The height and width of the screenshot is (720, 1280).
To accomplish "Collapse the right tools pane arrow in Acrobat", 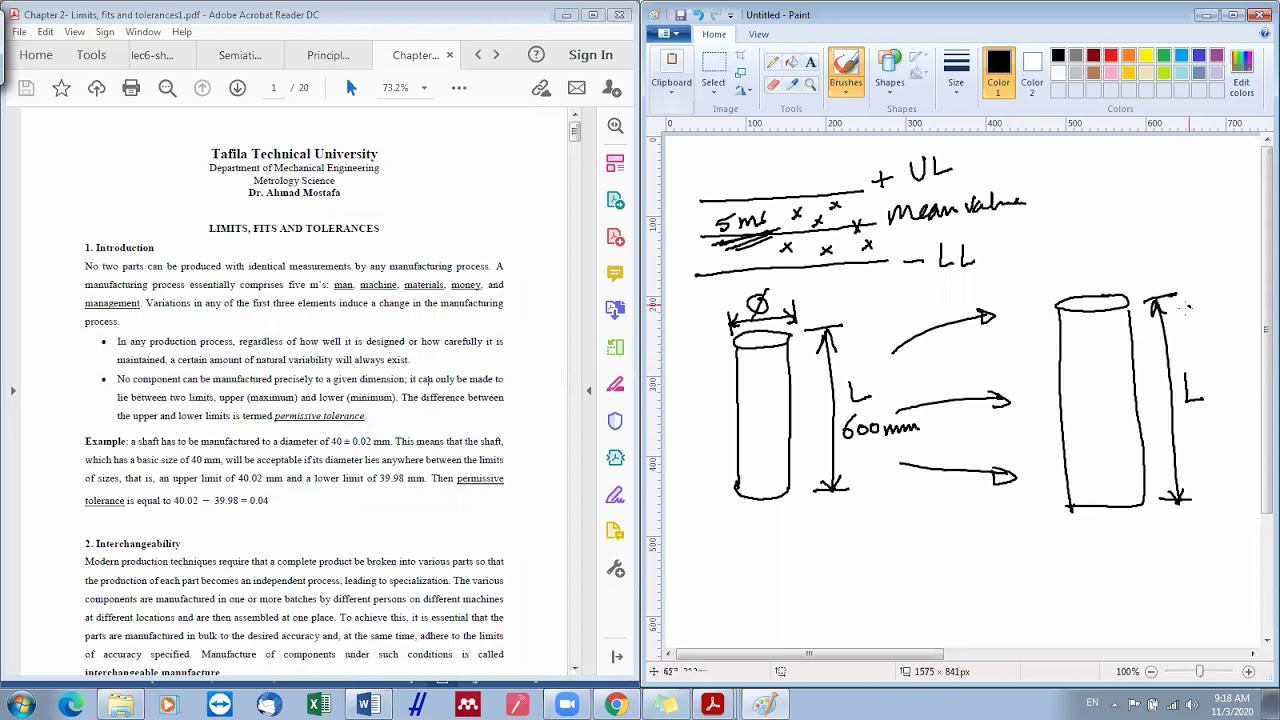I will tap(589, 391).
